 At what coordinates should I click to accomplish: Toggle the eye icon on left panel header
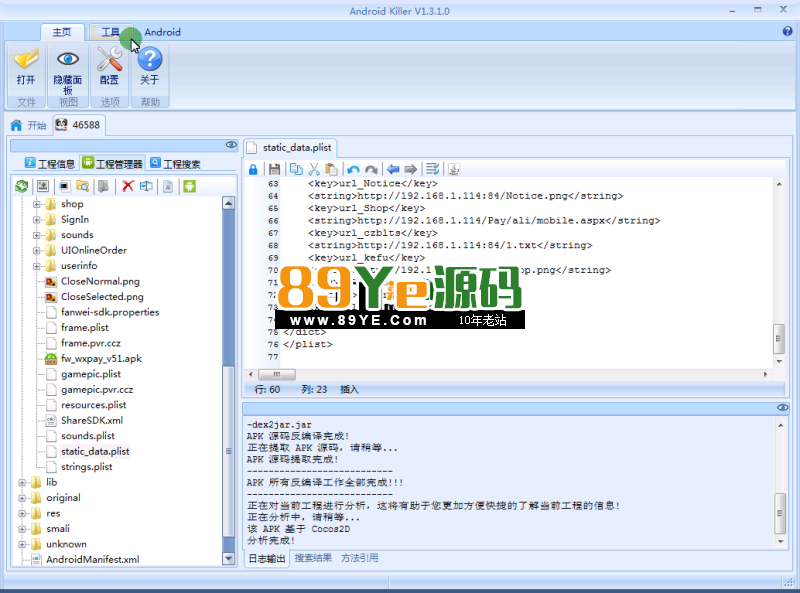[x=231, y=145]
